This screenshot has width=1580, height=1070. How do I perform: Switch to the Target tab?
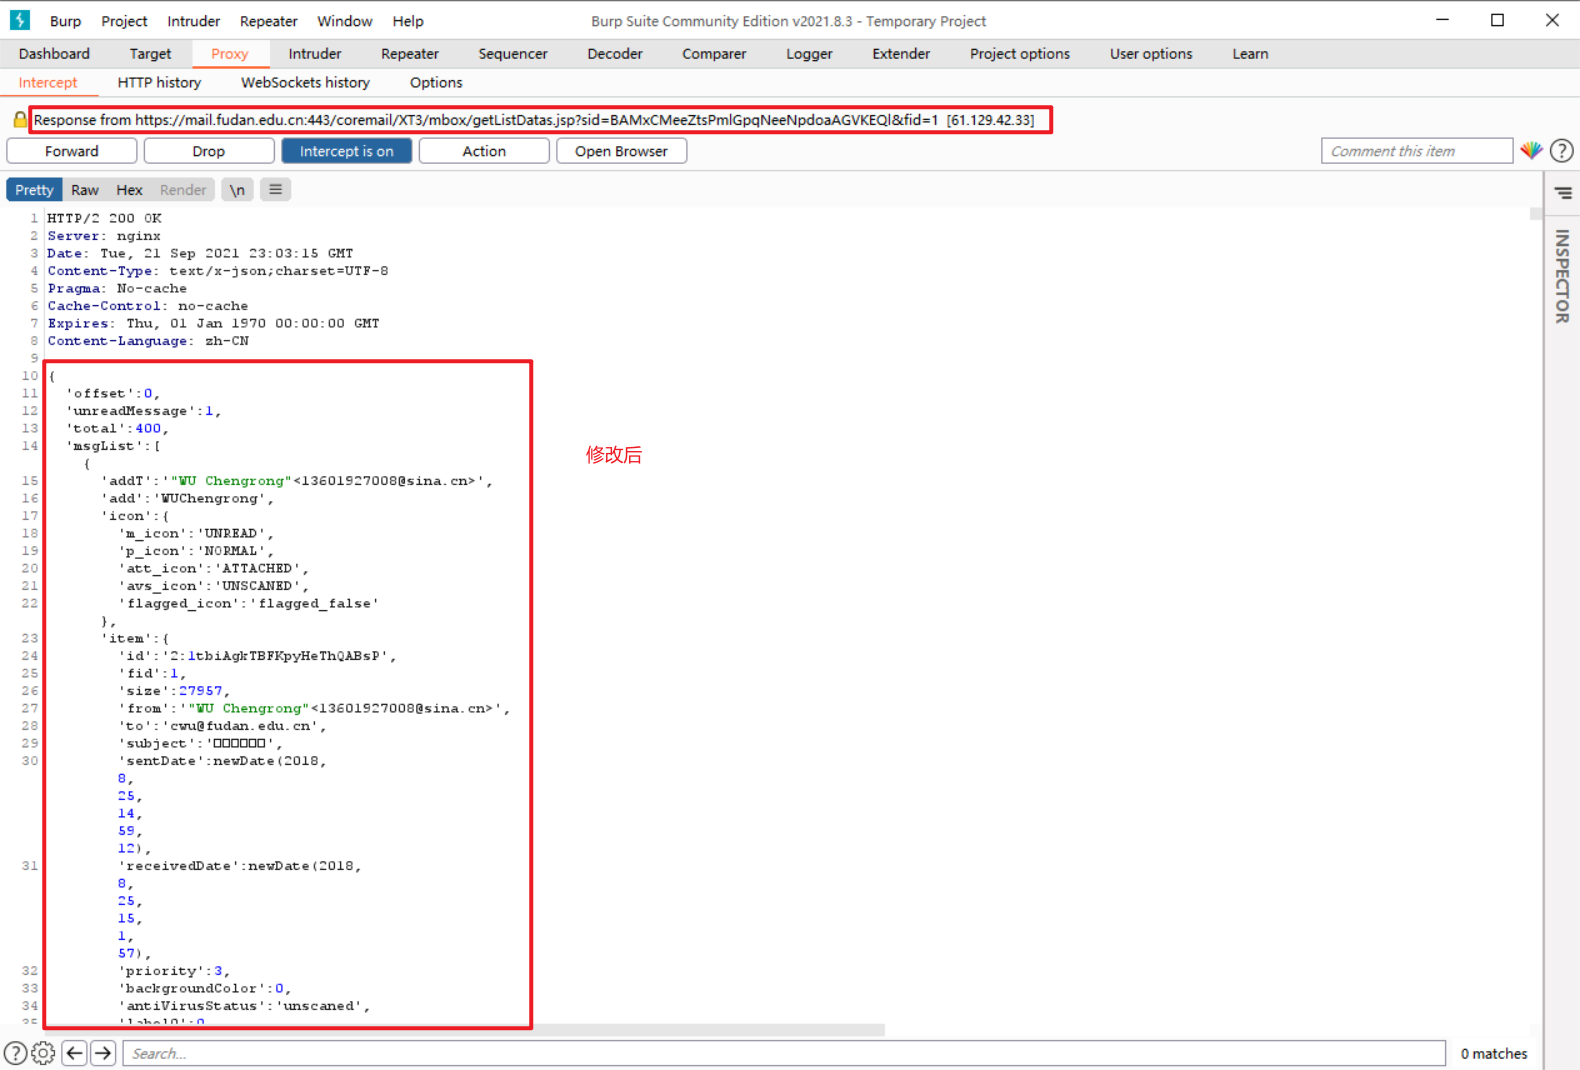point(150,54)
